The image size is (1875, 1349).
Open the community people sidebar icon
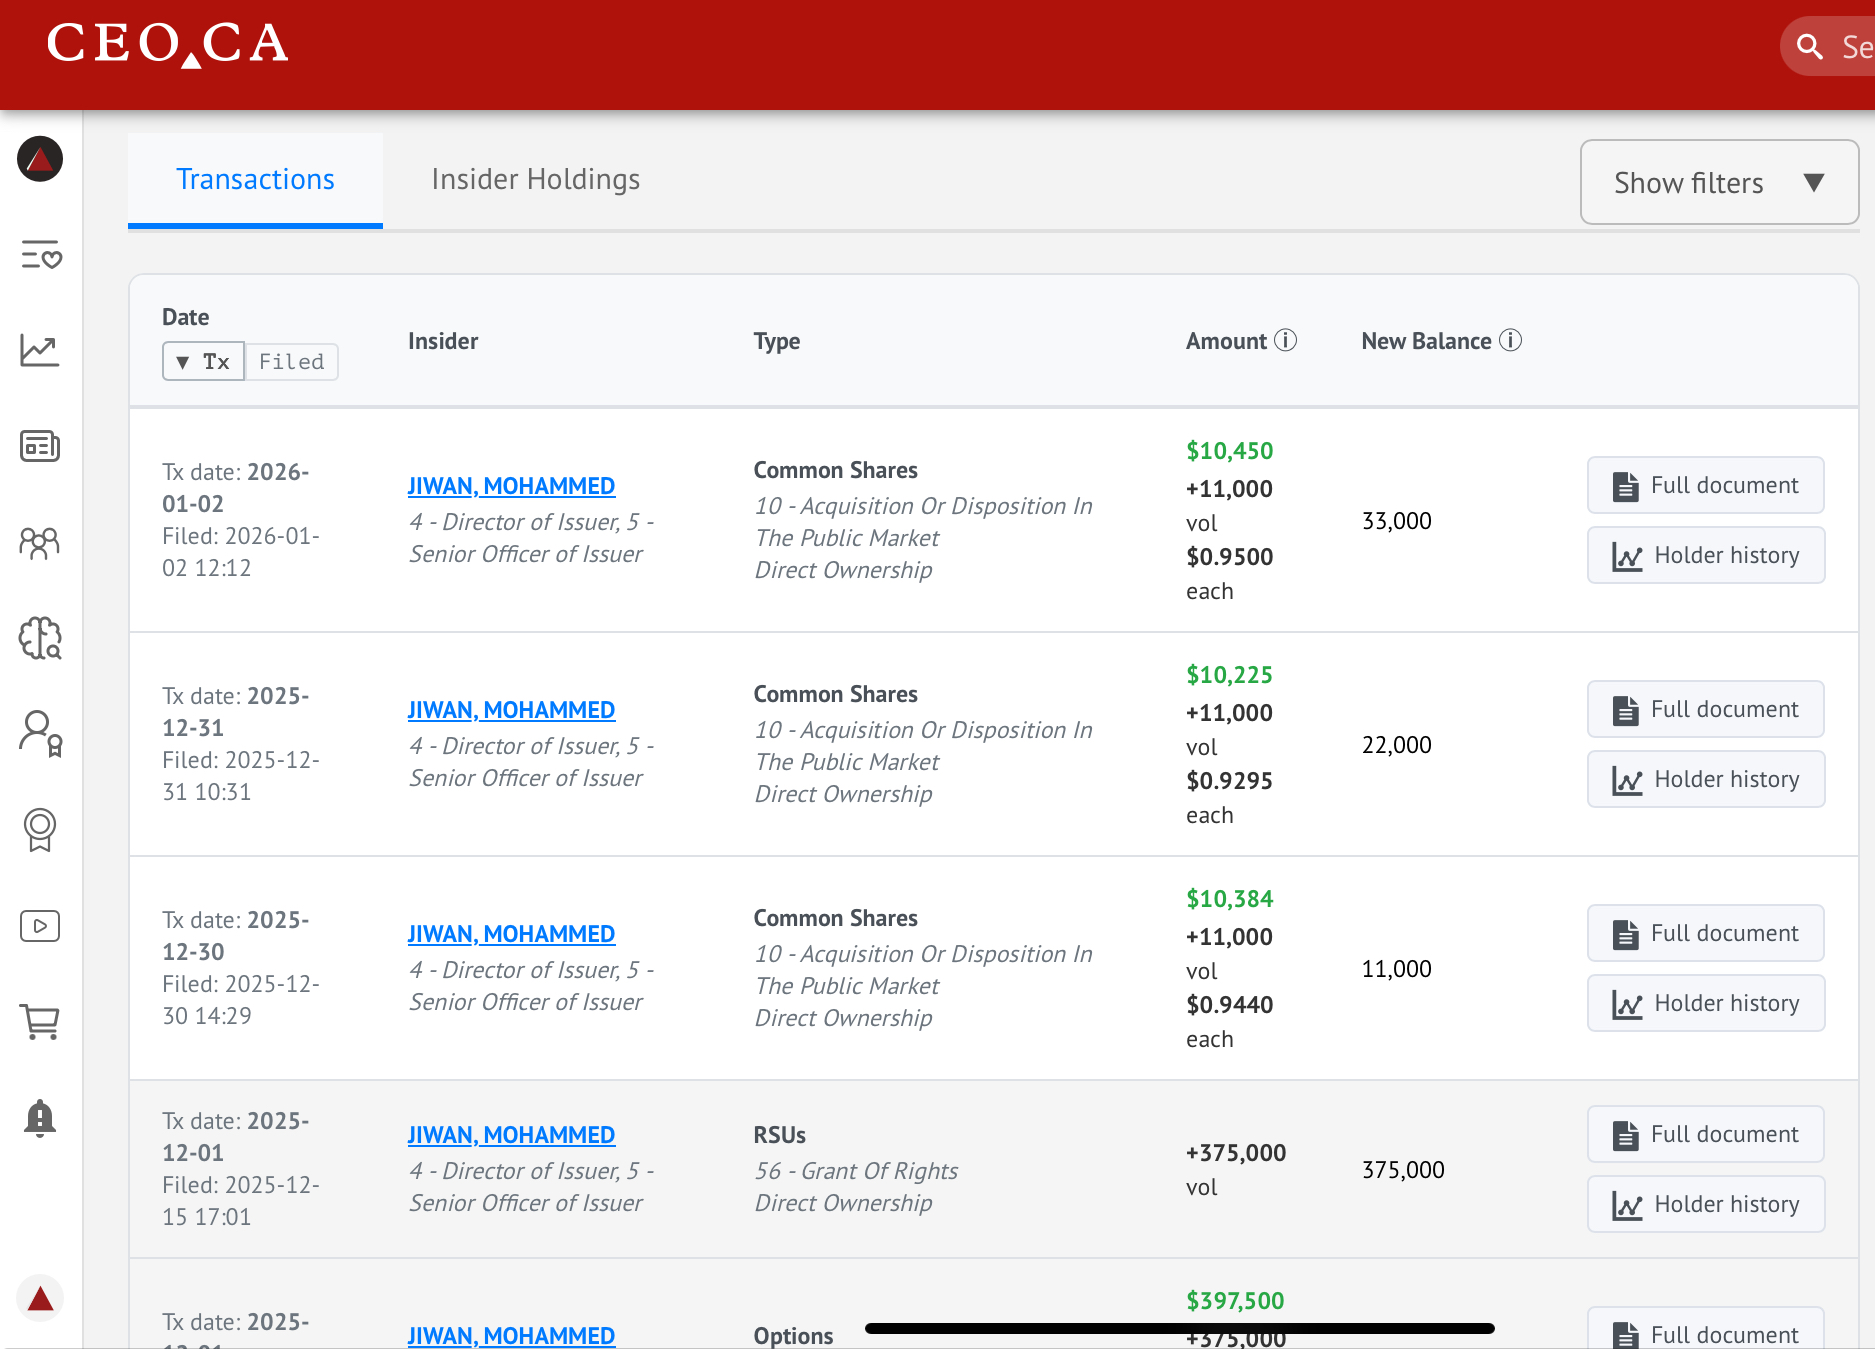40,543
